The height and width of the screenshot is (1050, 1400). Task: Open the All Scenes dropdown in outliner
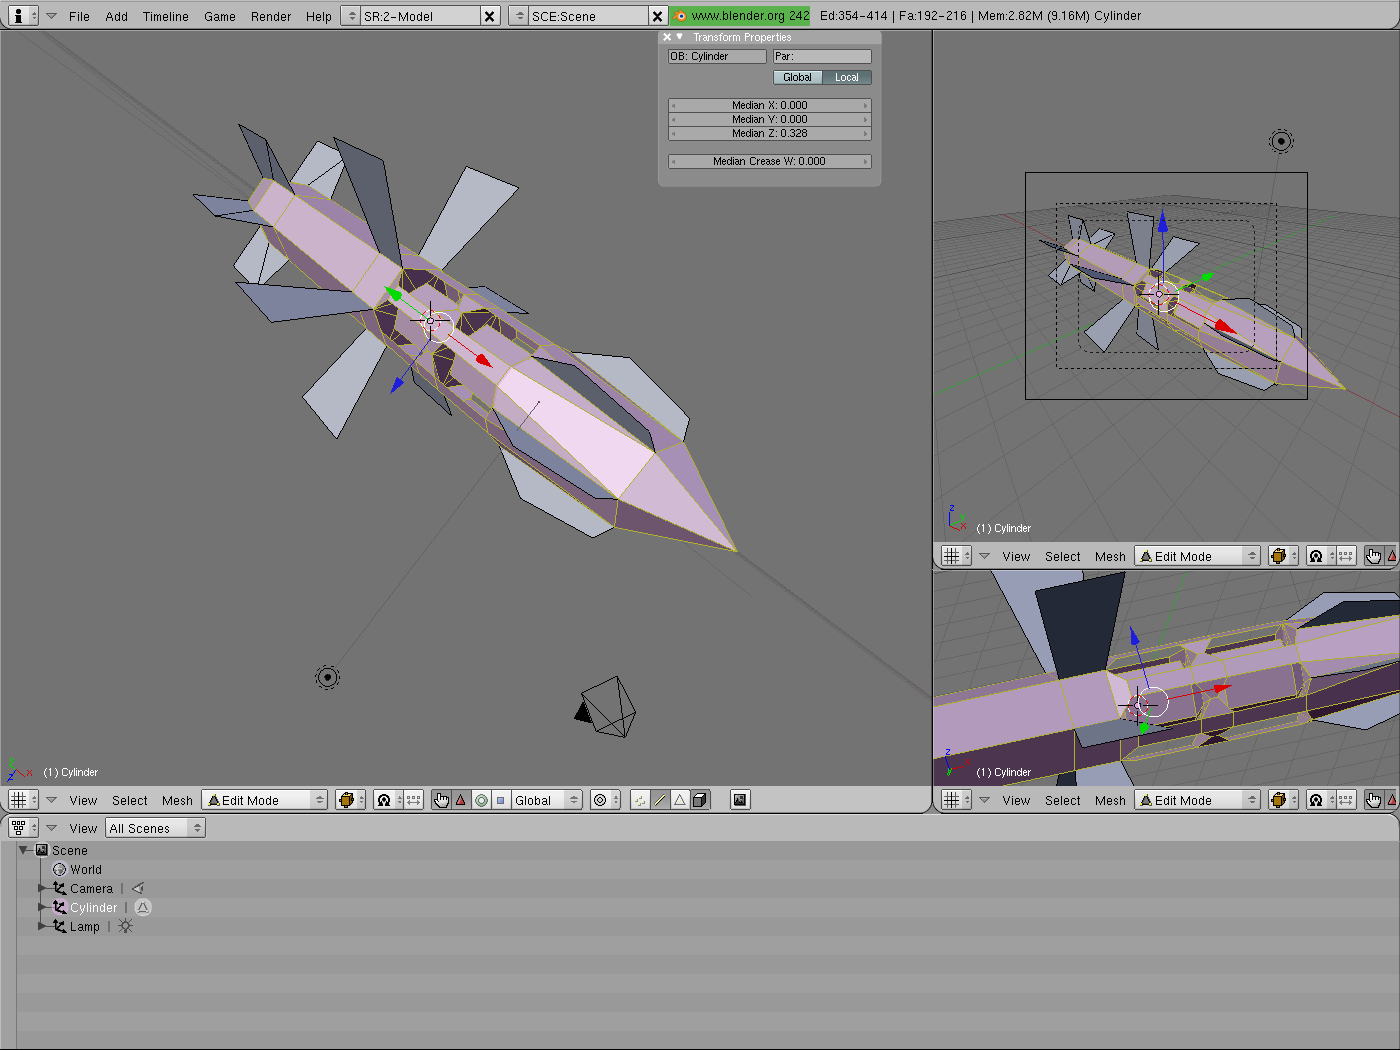click(x=155, y=828)
